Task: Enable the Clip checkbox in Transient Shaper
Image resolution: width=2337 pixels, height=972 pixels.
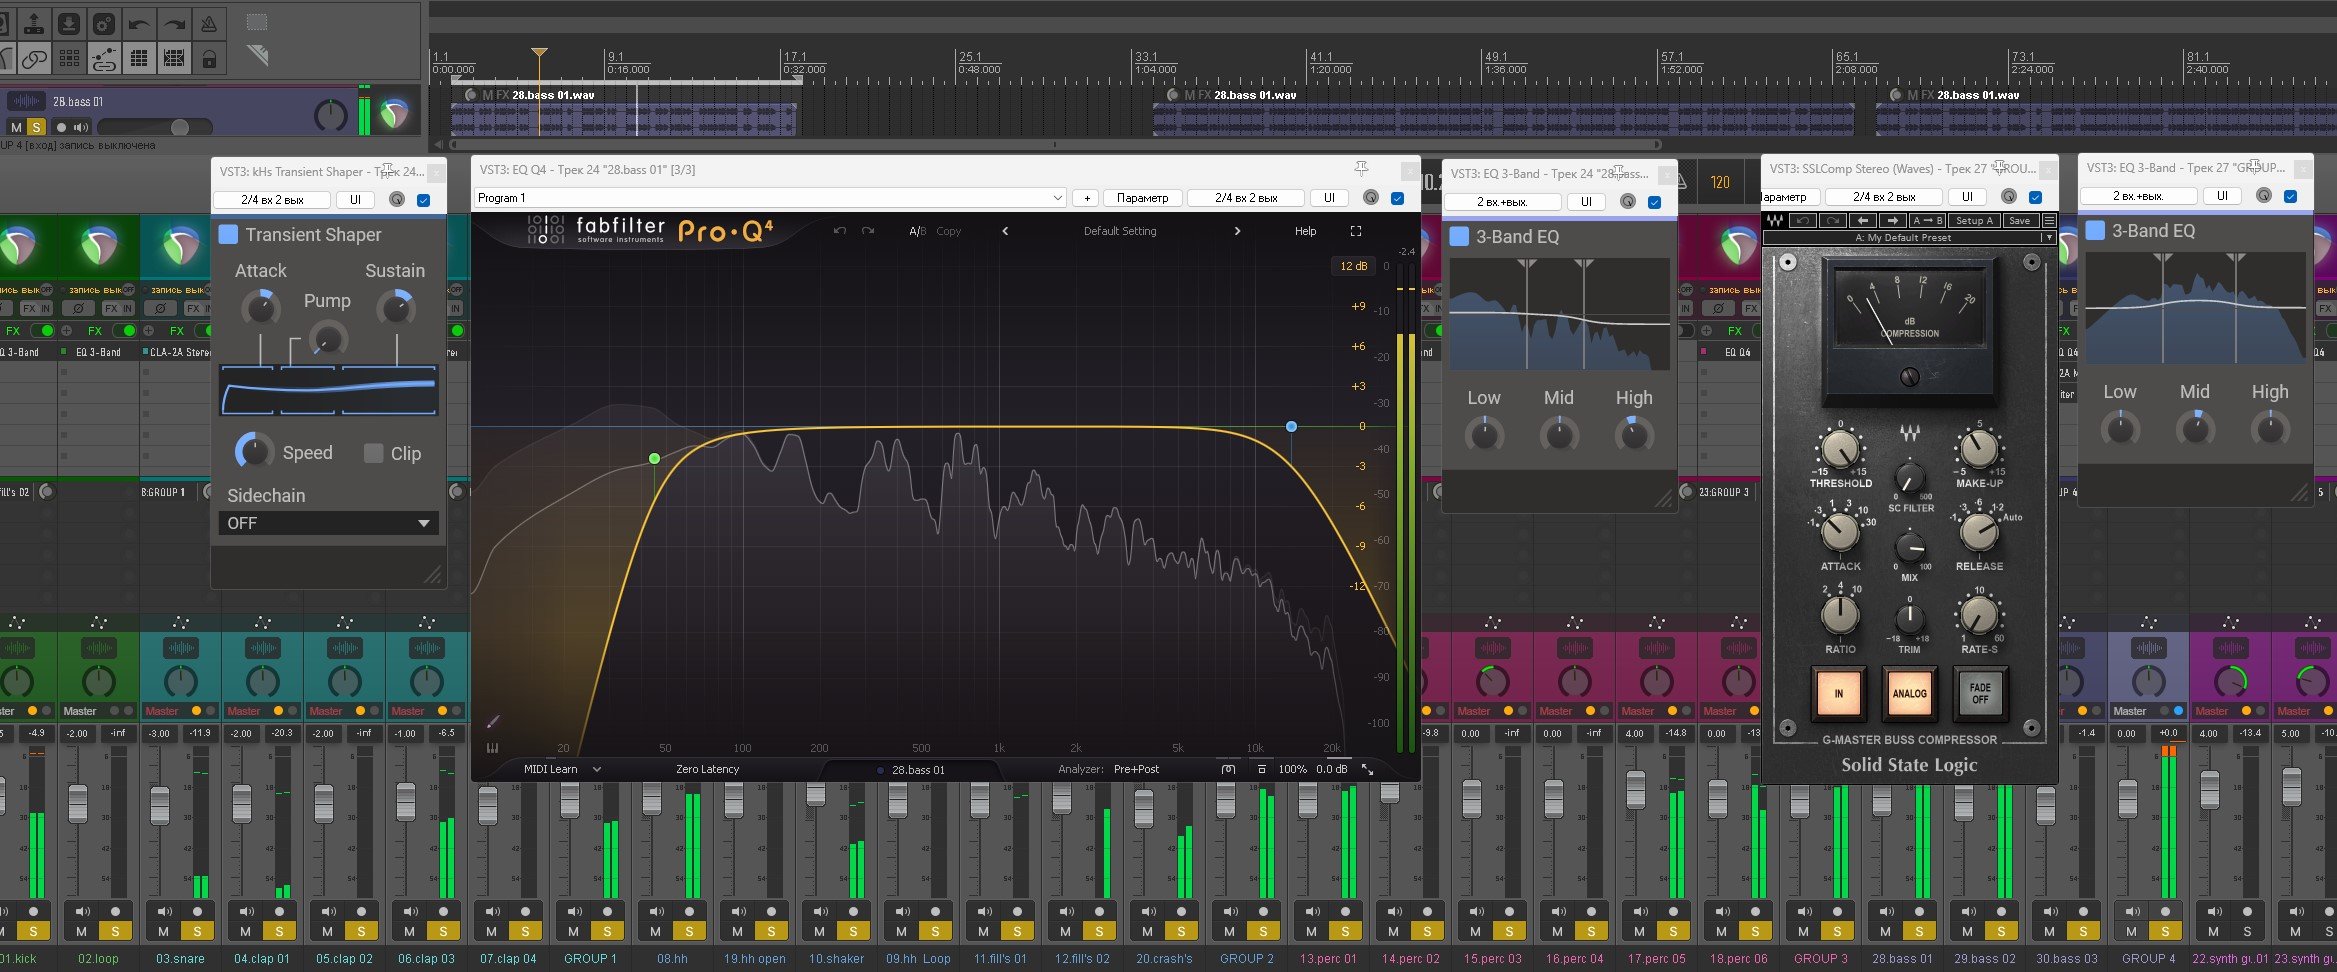Action: pyautogui.click(x=374, y=453)
